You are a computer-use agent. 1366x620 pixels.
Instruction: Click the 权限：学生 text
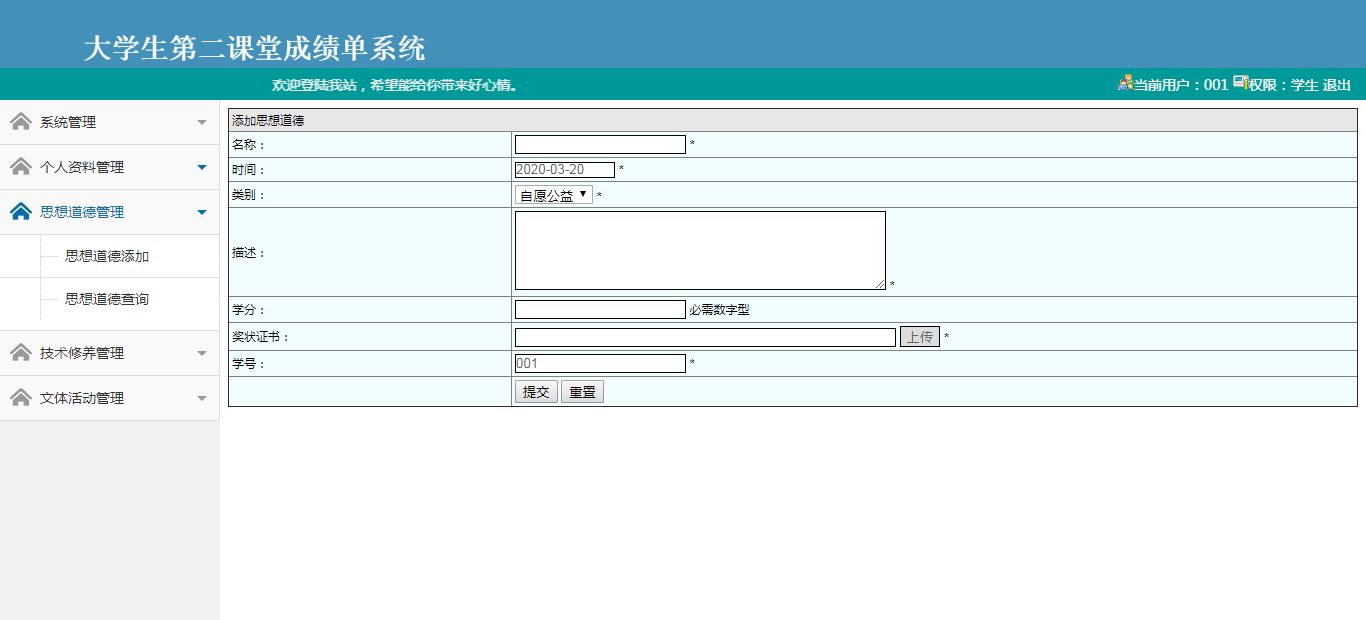(x=1283, y=85)
